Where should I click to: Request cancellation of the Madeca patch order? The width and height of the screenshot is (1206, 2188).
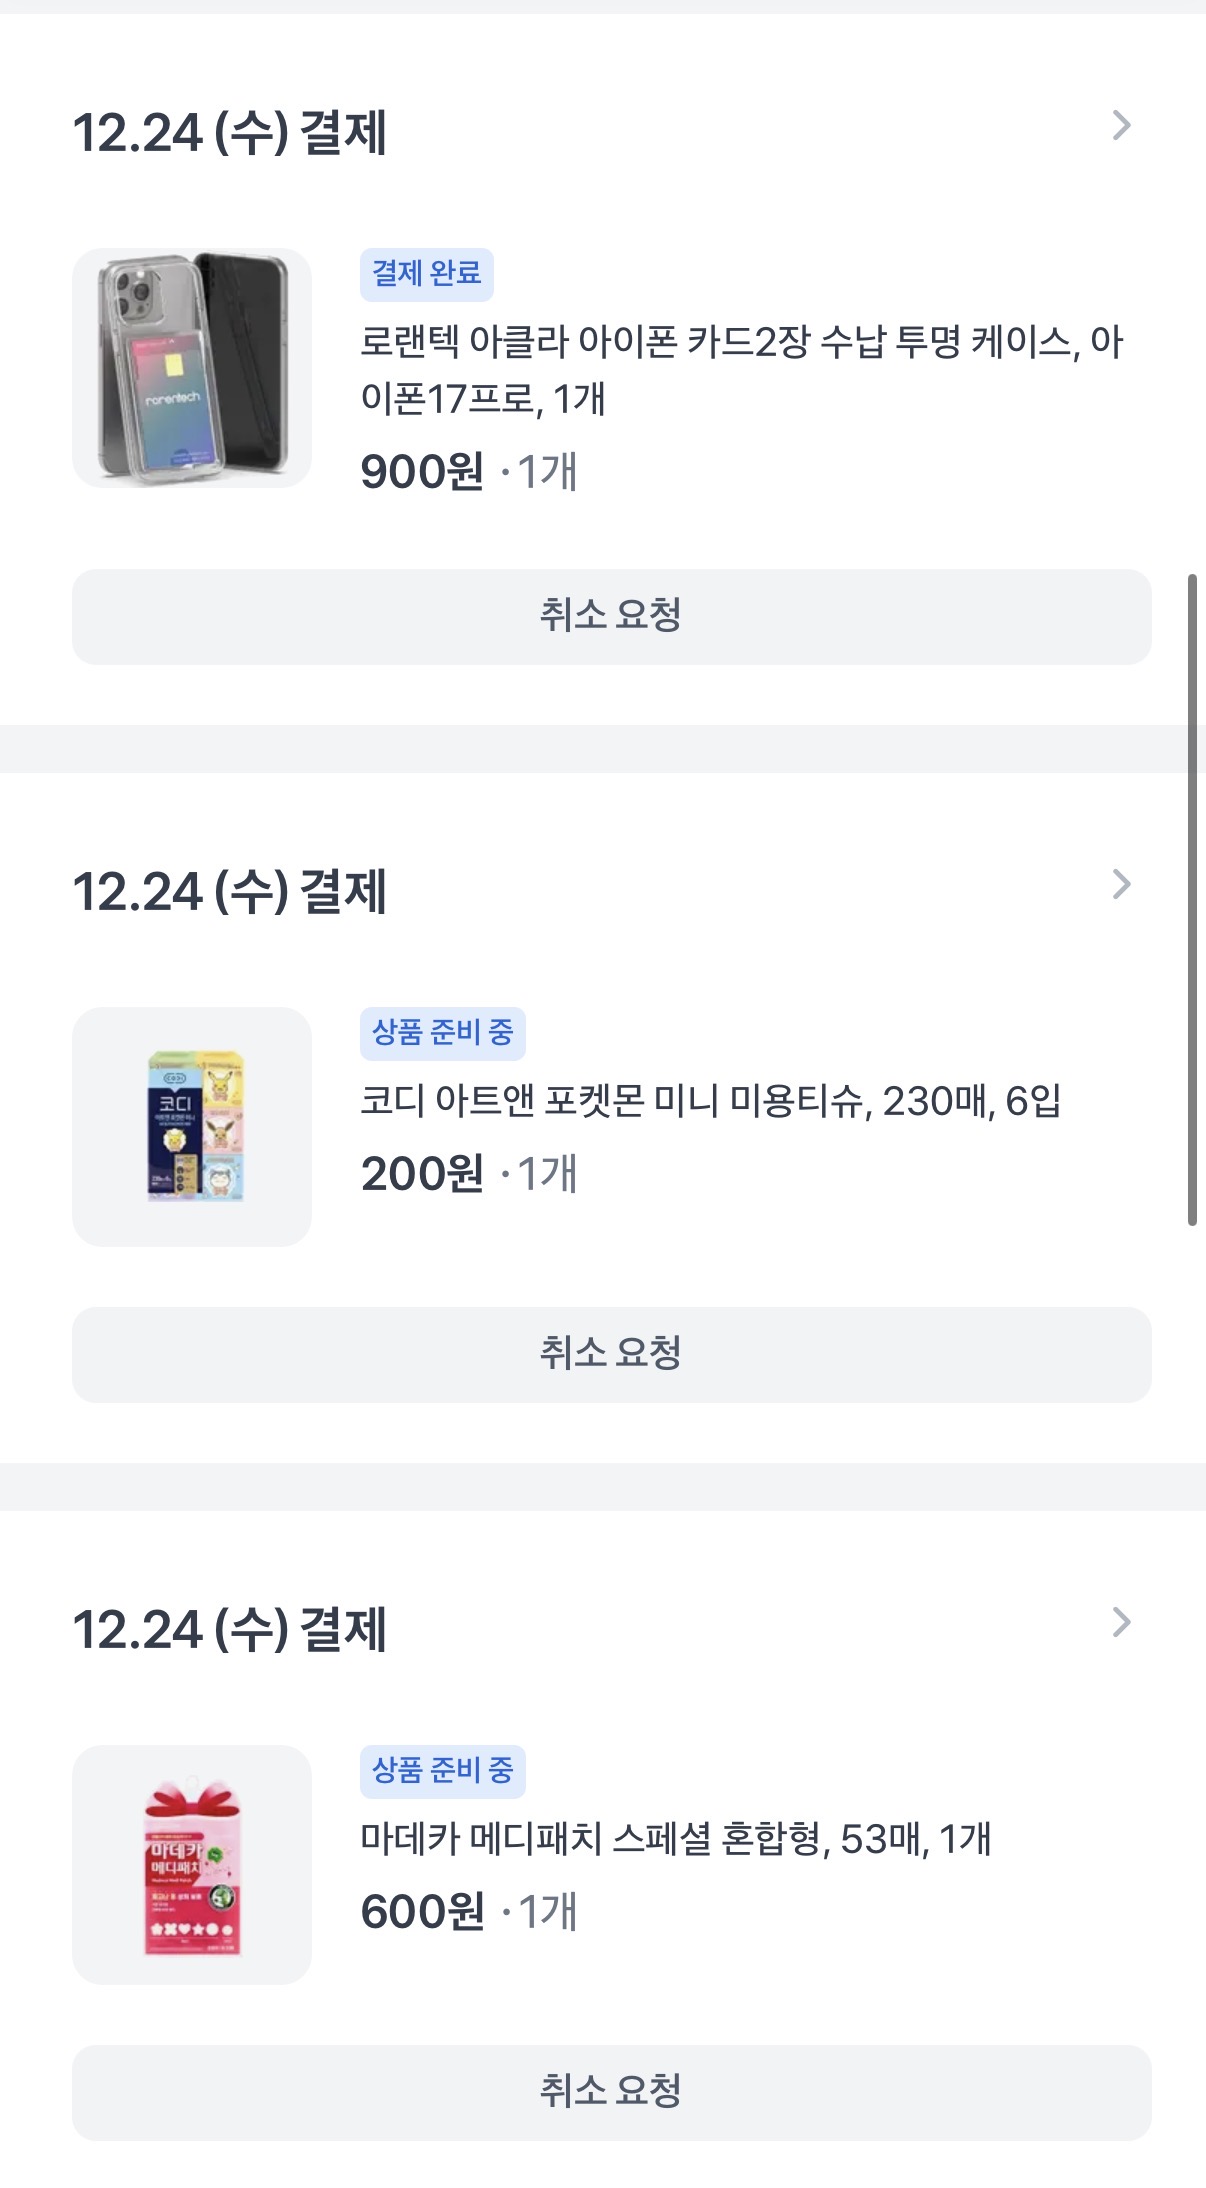611,2092
